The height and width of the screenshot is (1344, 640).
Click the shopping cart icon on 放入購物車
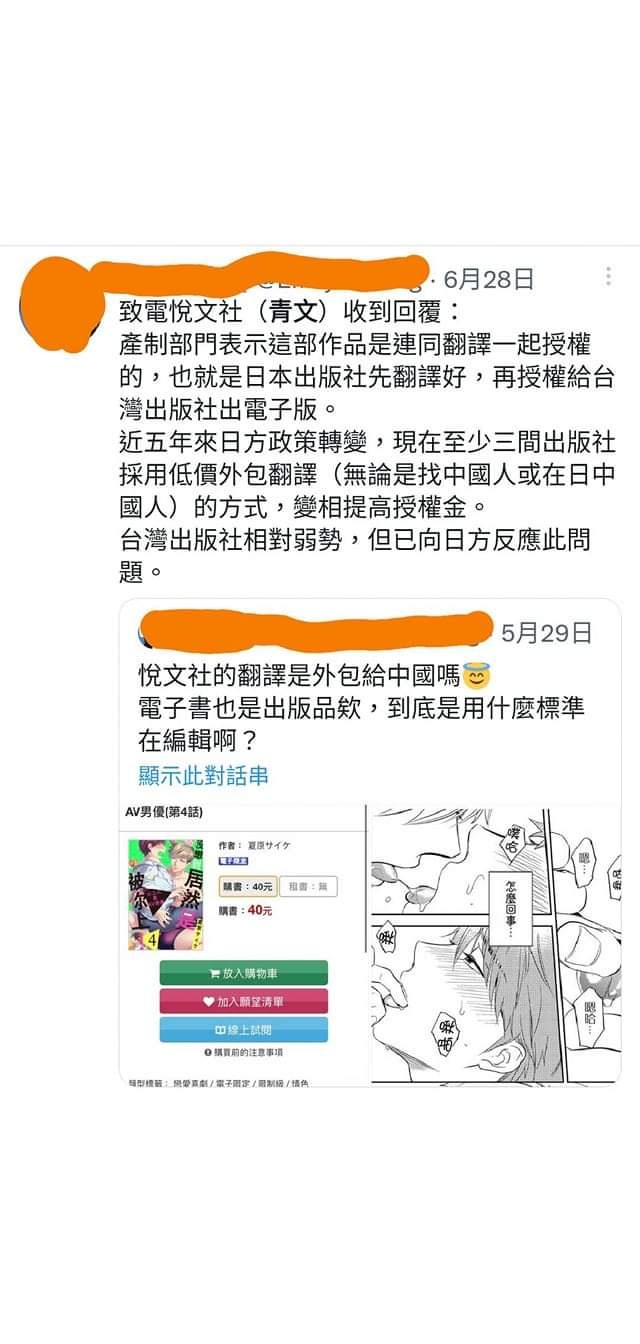(214, 972)
